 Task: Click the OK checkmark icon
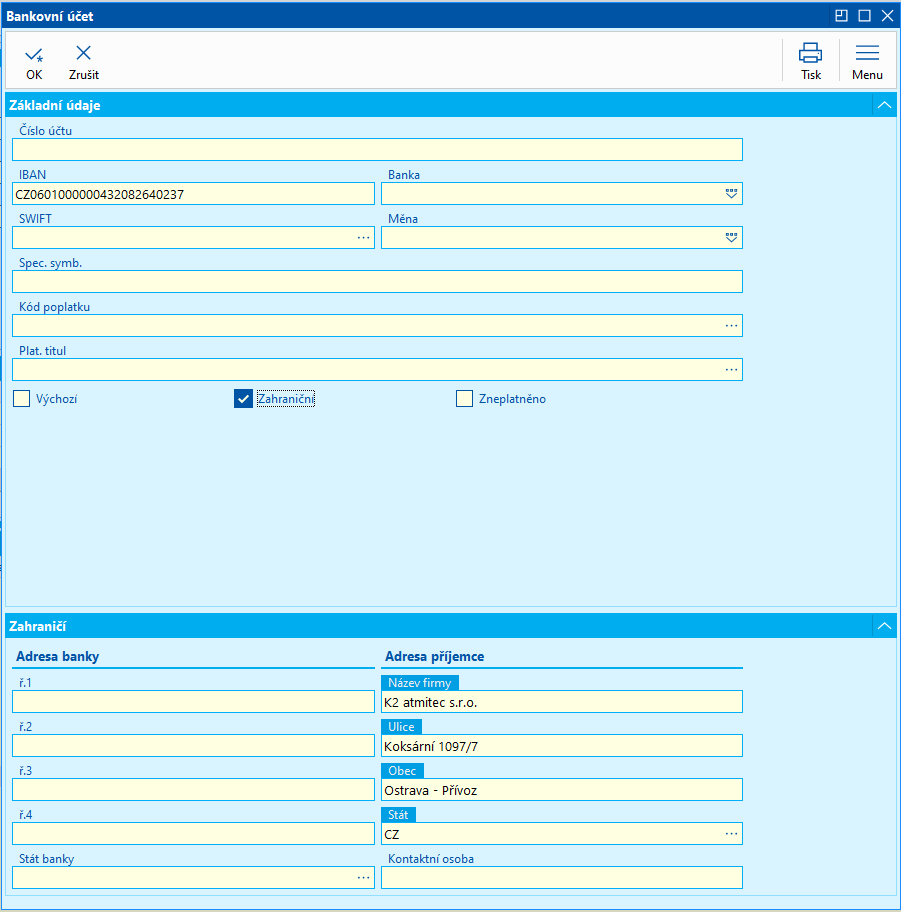[x=34, y=54]
